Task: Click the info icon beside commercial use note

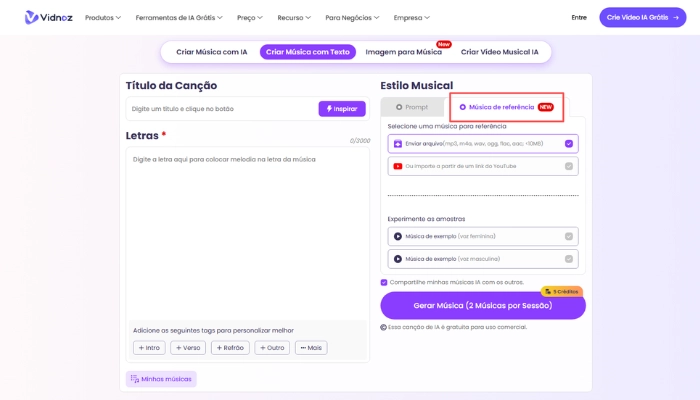Action: (383, 327)
